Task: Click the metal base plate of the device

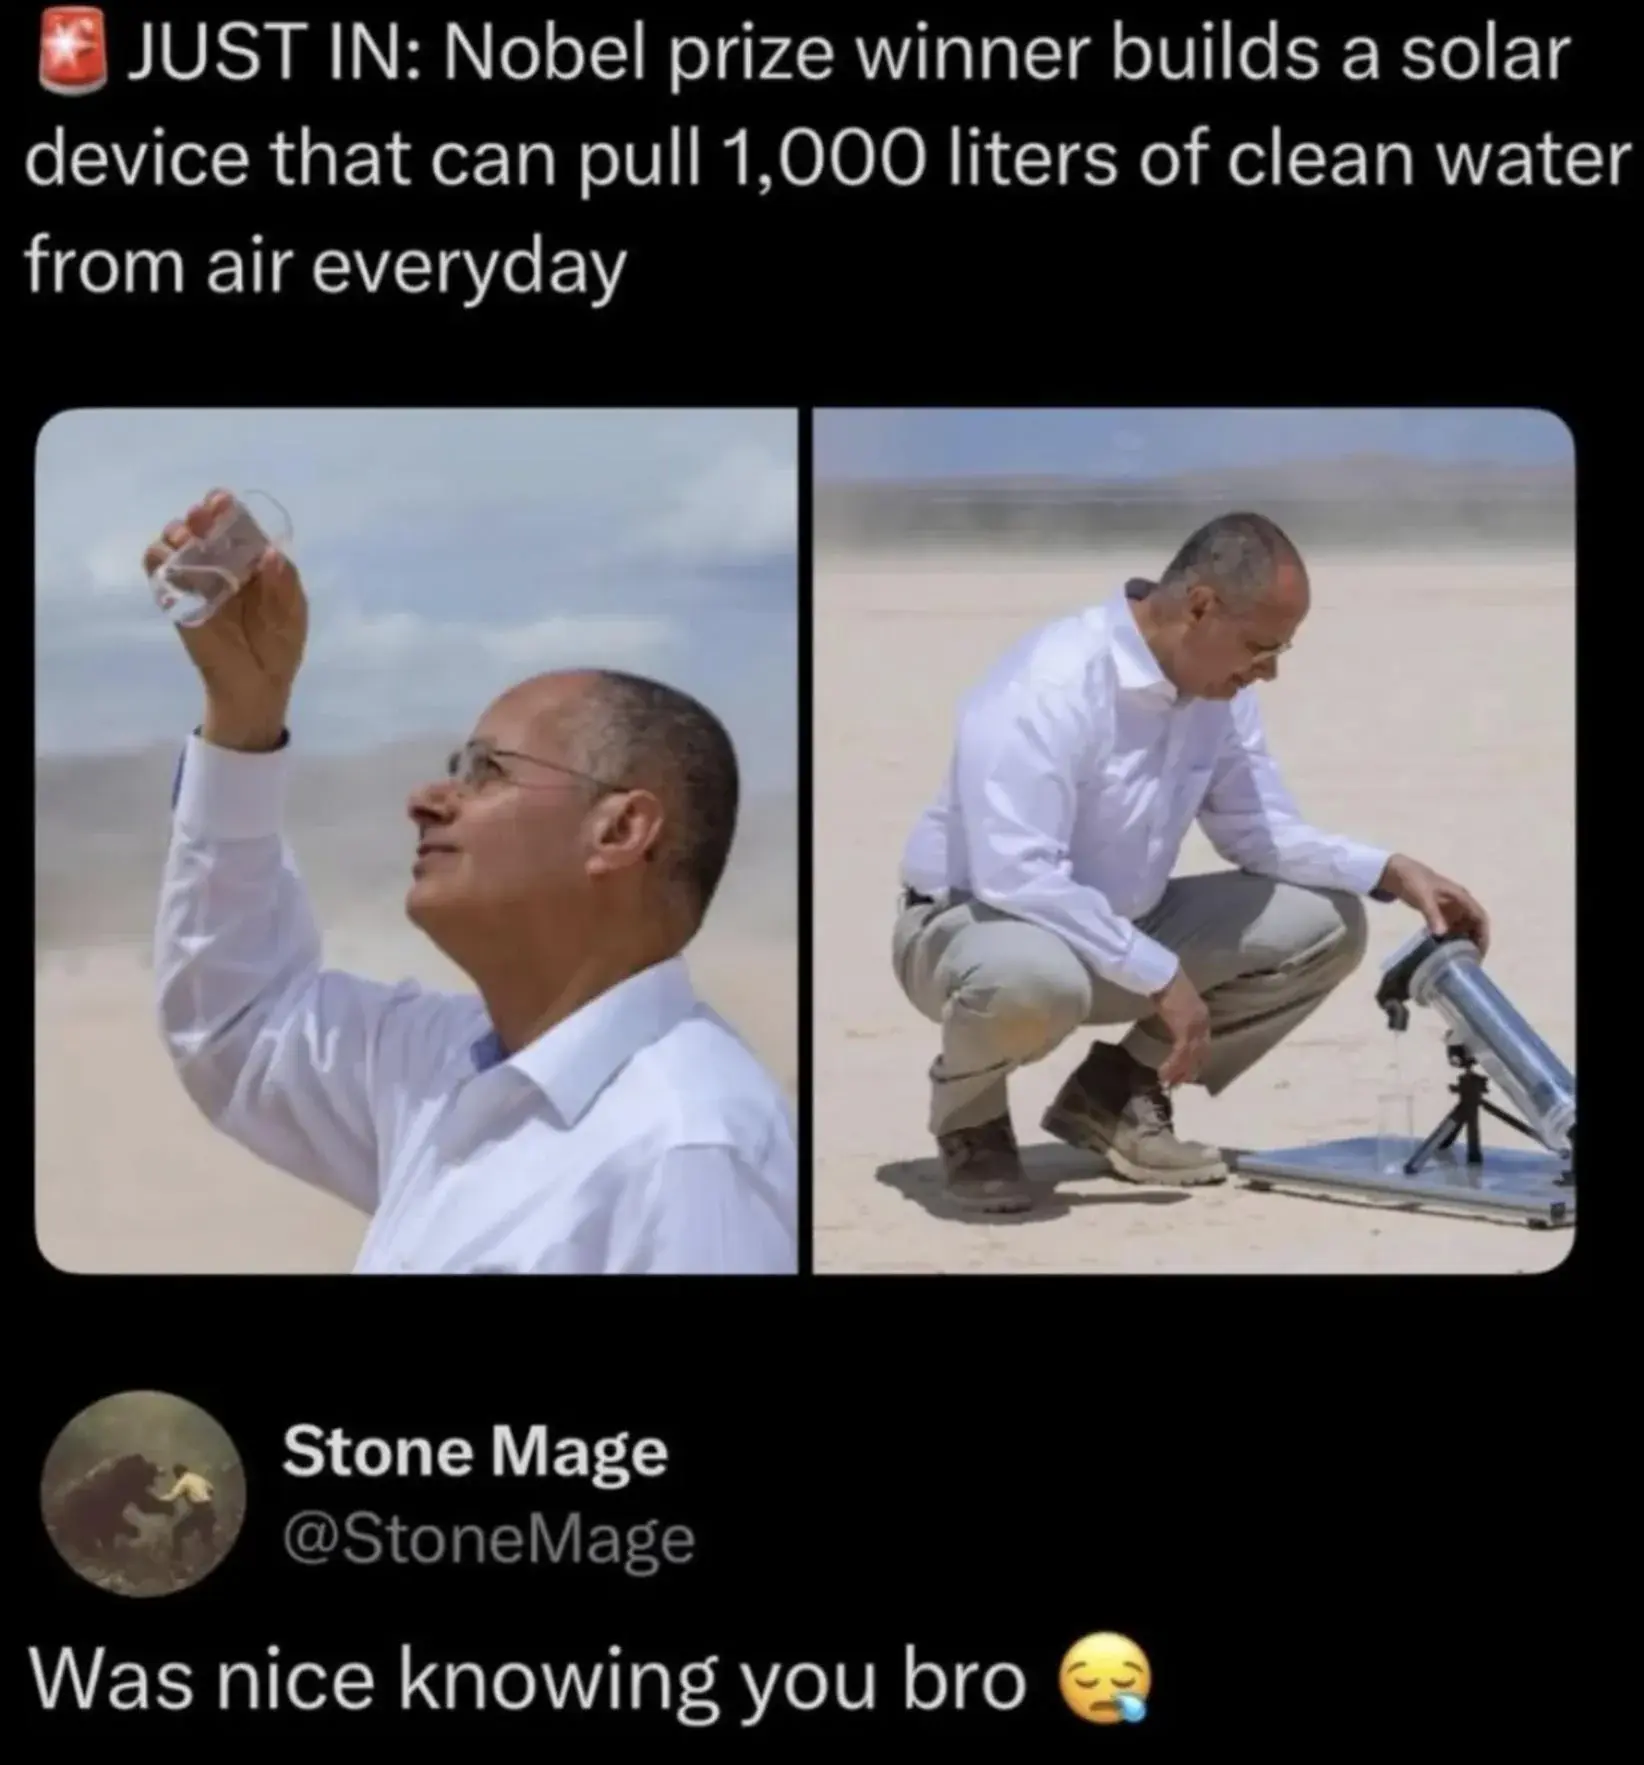Action: pyautogui.click(x=1400, y=1185)
